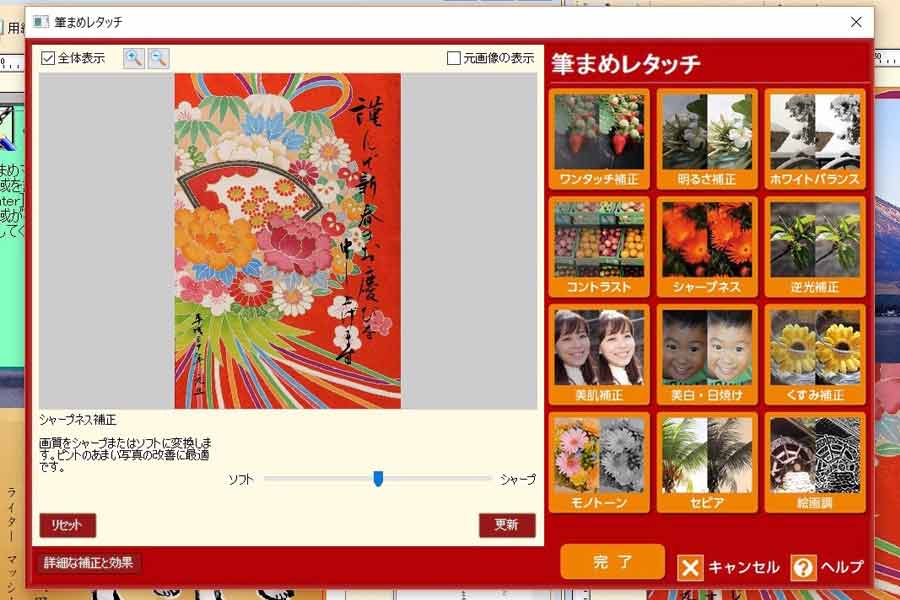Click the help question mark icon
The image size is (900, 600).
coord(803,568)
